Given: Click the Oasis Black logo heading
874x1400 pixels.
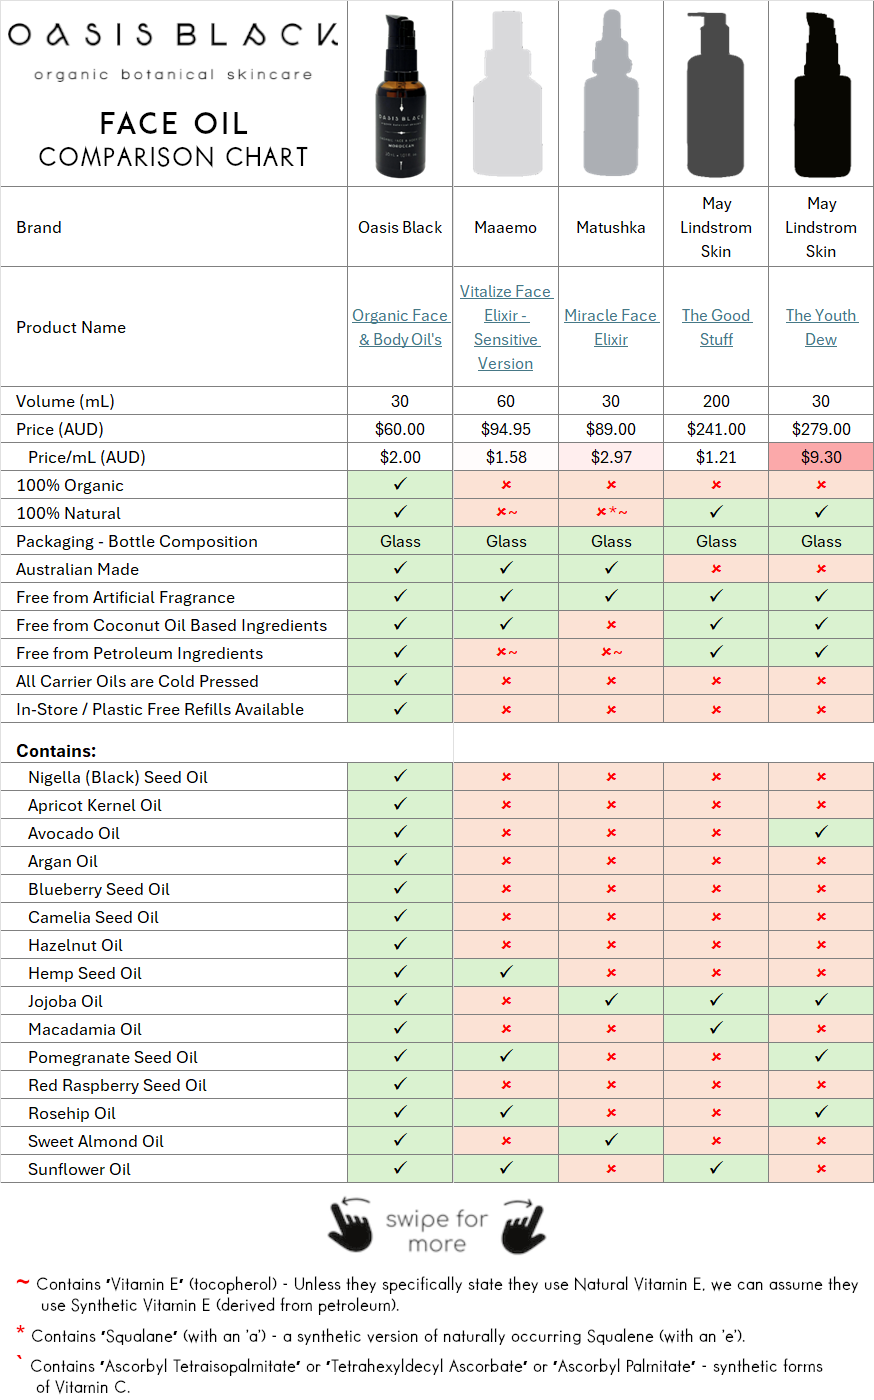Looking at the screenshot, I should coord(173,35).
